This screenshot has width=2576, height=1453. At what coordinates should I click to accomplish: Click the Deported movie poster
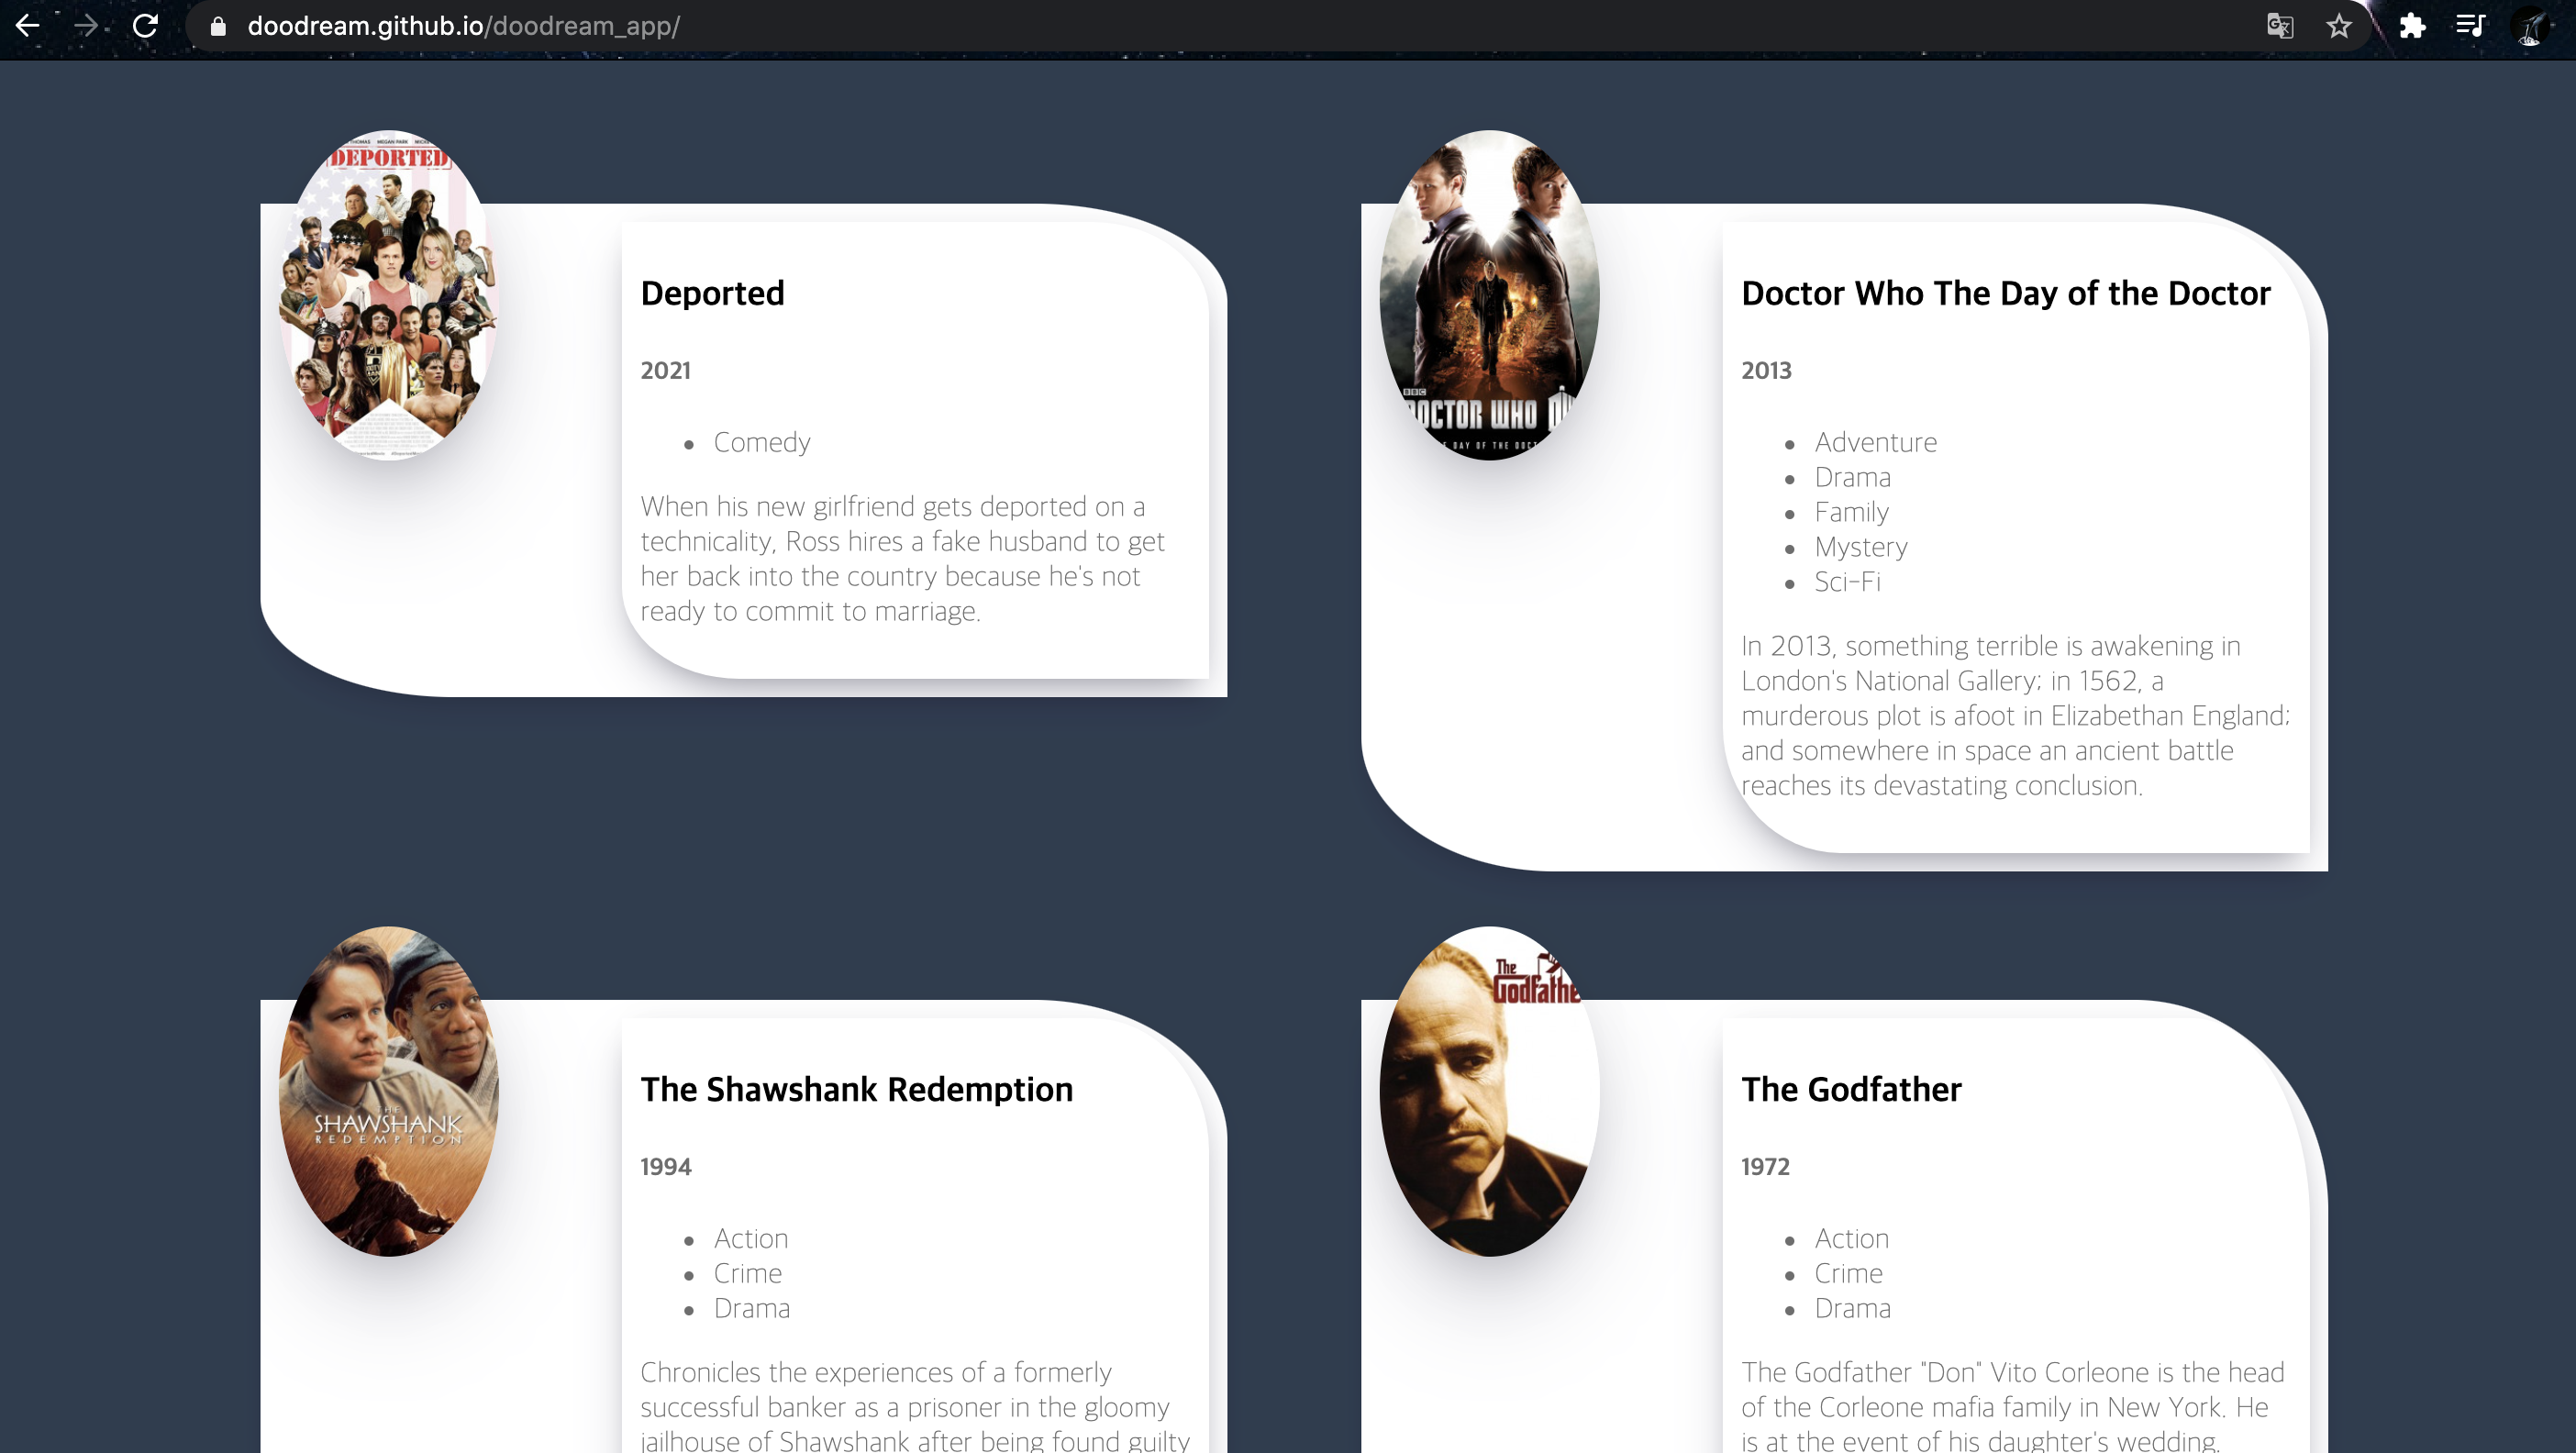pyautogui.click(x=388, y=295)
